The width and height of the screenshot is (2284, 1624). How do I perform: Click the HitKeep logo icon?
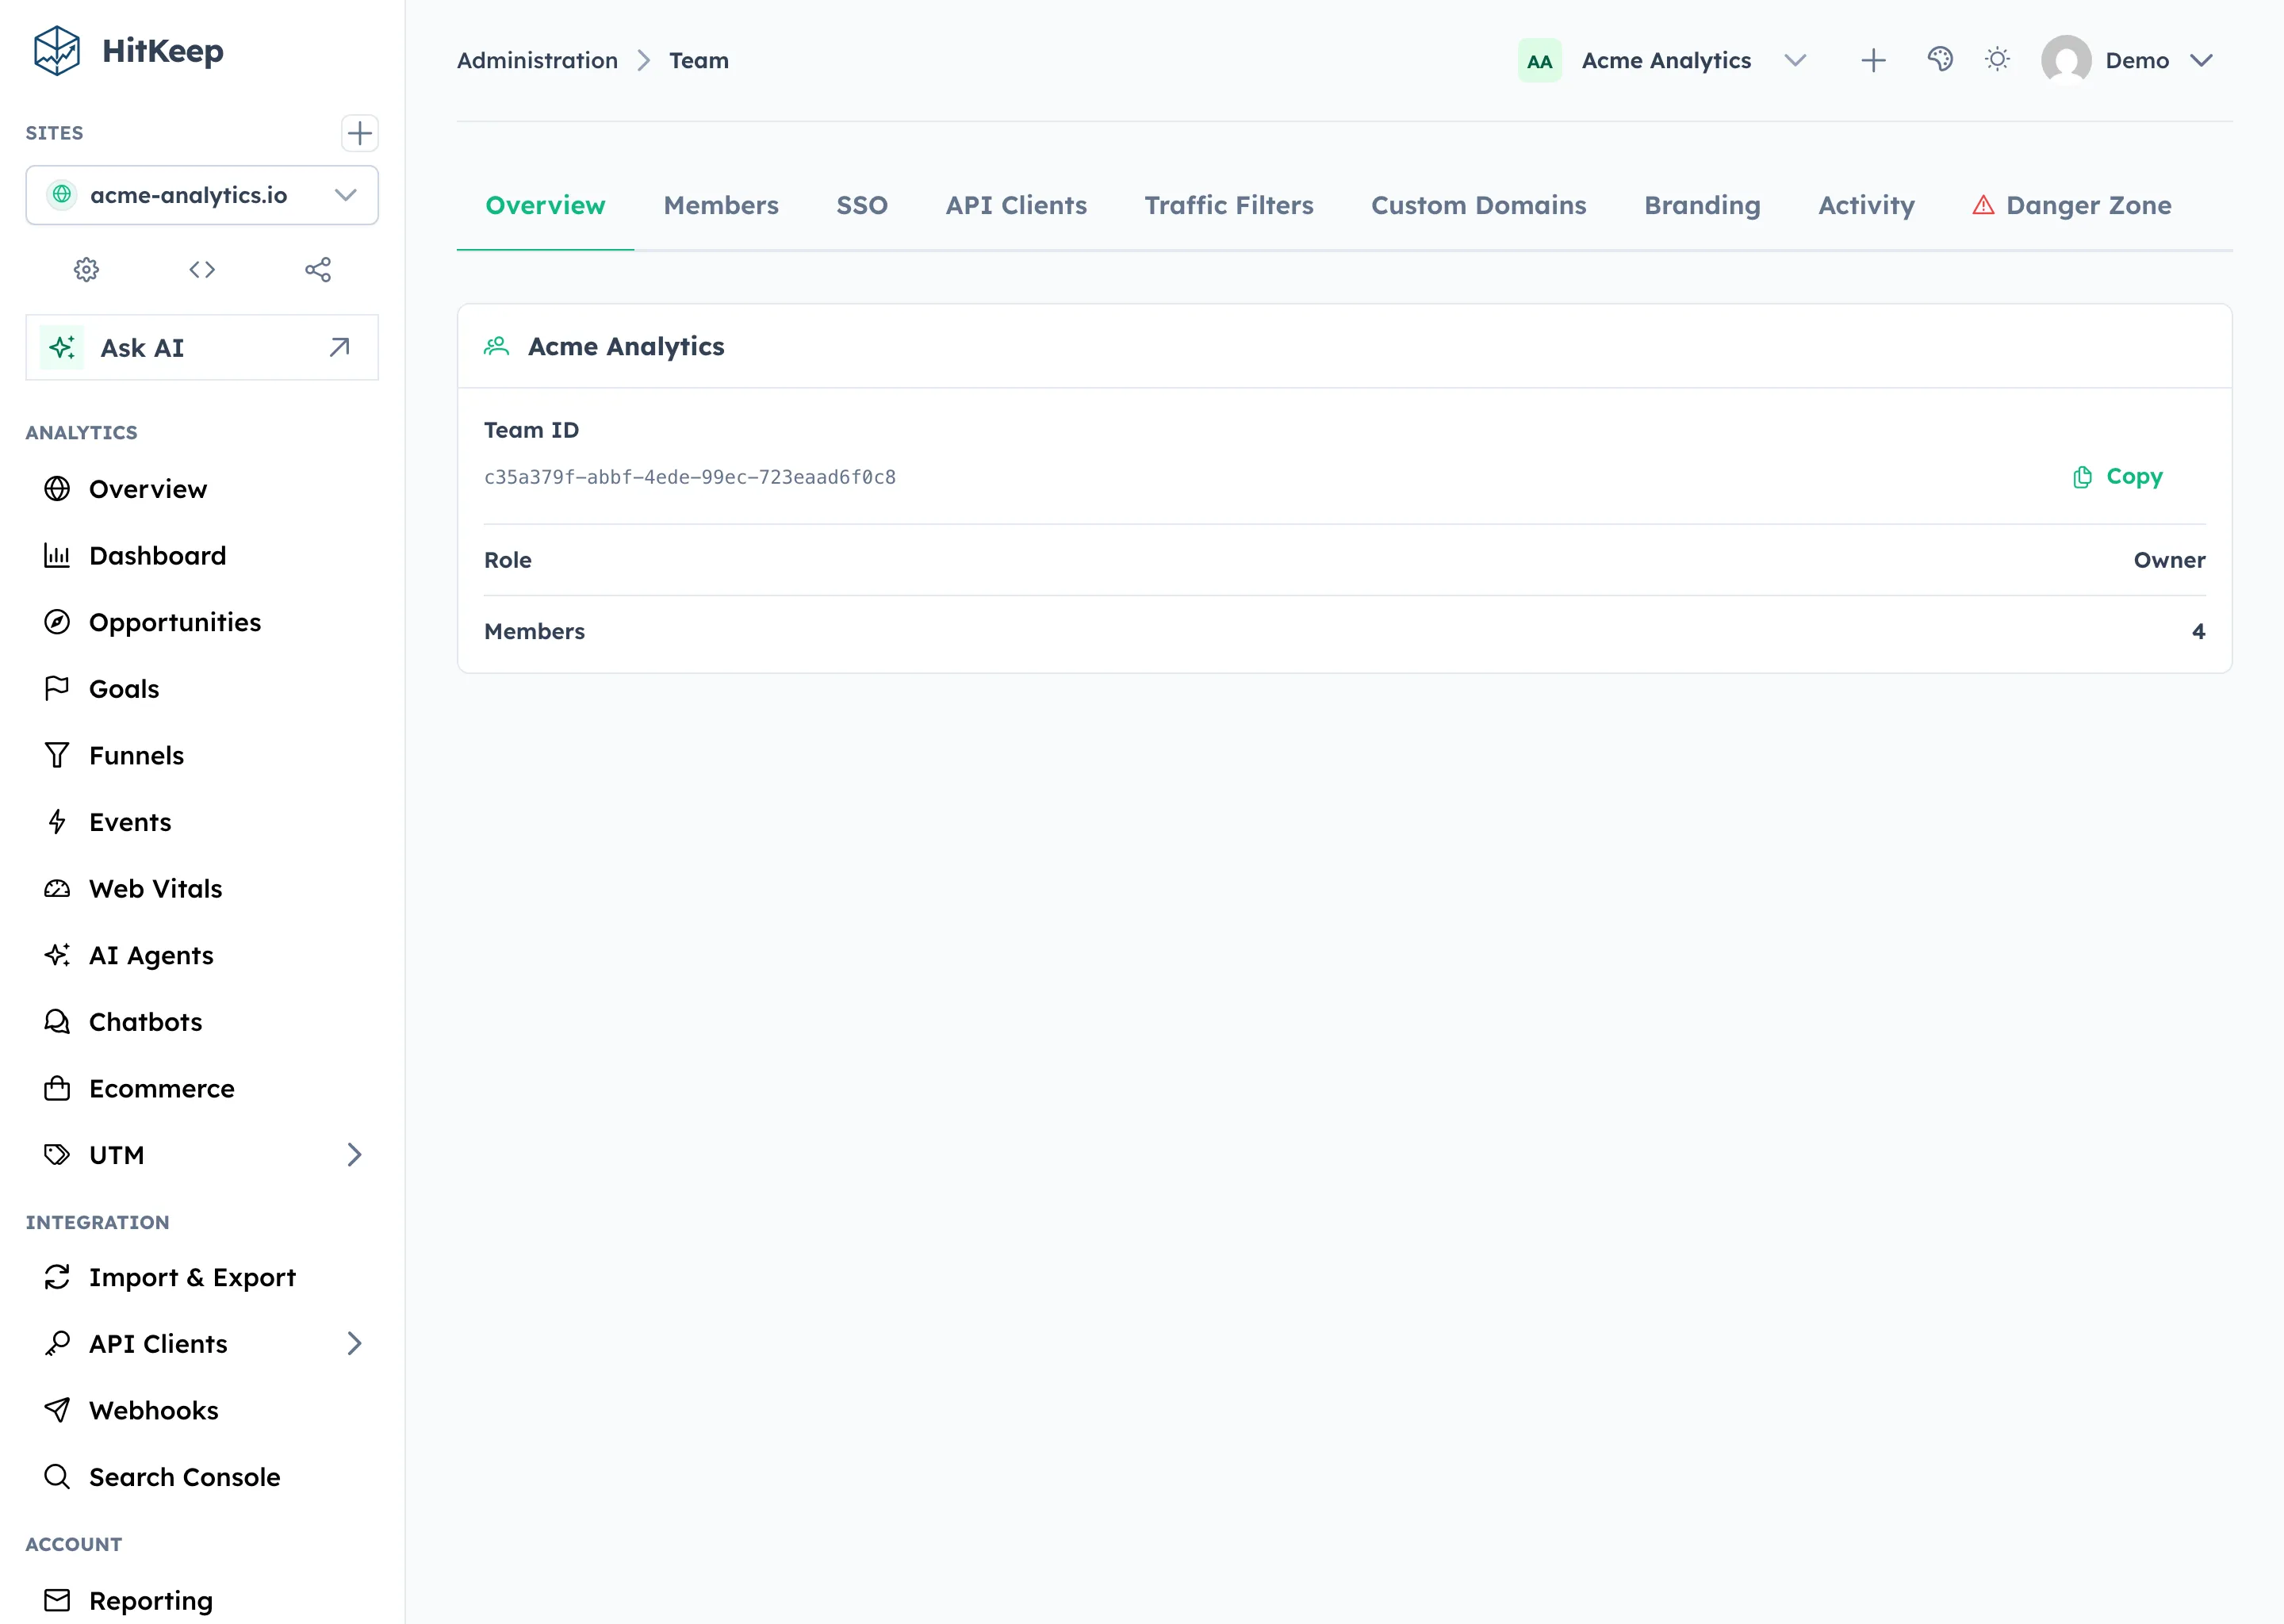[57, 51]
